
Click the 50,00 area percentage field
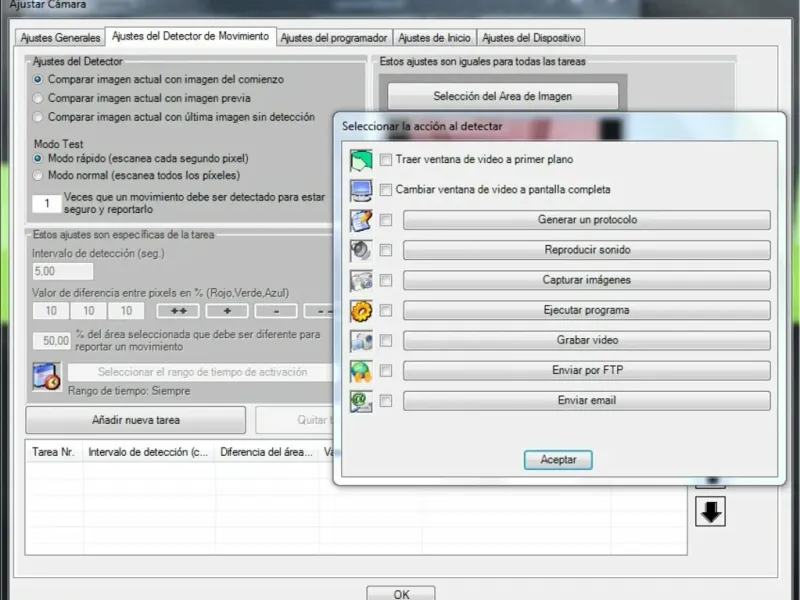click(52, 341)
